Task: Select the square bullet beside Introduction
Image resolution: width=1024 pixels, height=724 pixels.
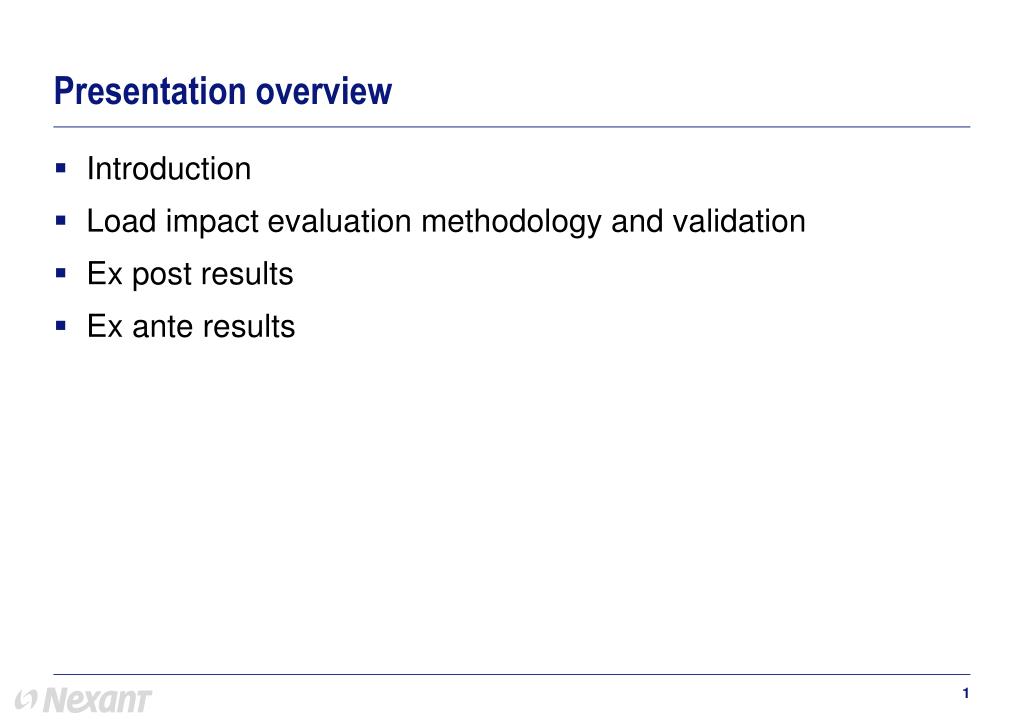Action: (x=61, y=168)
